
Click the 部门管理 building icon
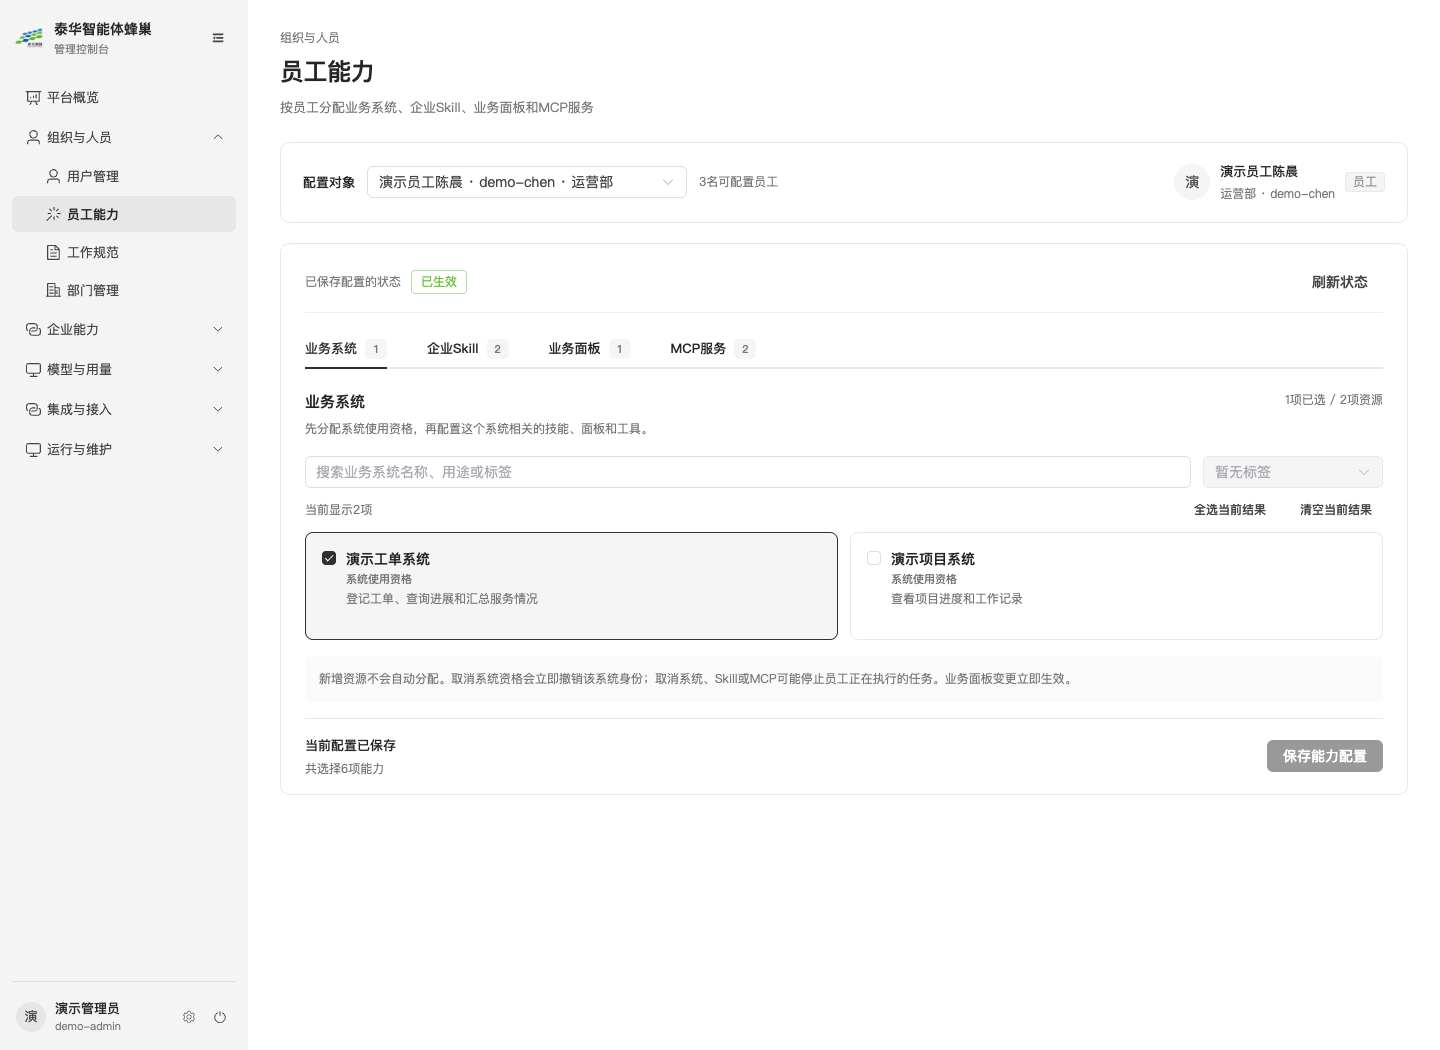[53, 290]
